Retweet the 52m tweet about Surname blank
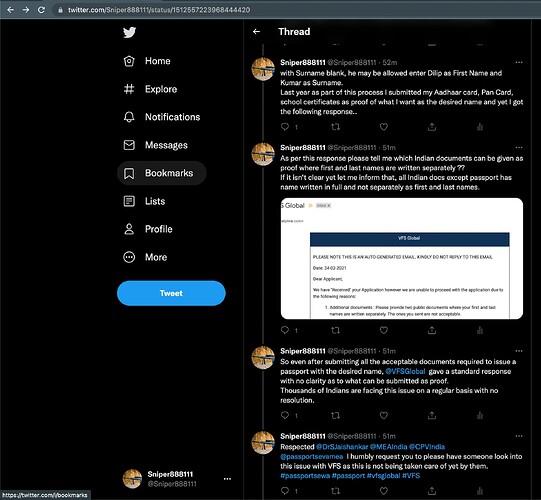 click(x=335, y=127)
